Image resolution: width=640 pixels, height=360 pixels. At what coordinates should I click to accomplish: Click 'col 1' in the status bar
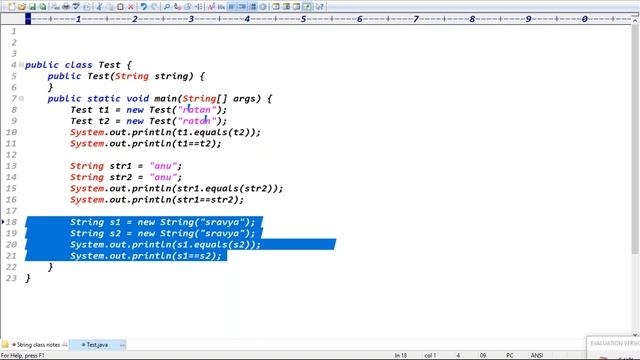coord(430,356)
